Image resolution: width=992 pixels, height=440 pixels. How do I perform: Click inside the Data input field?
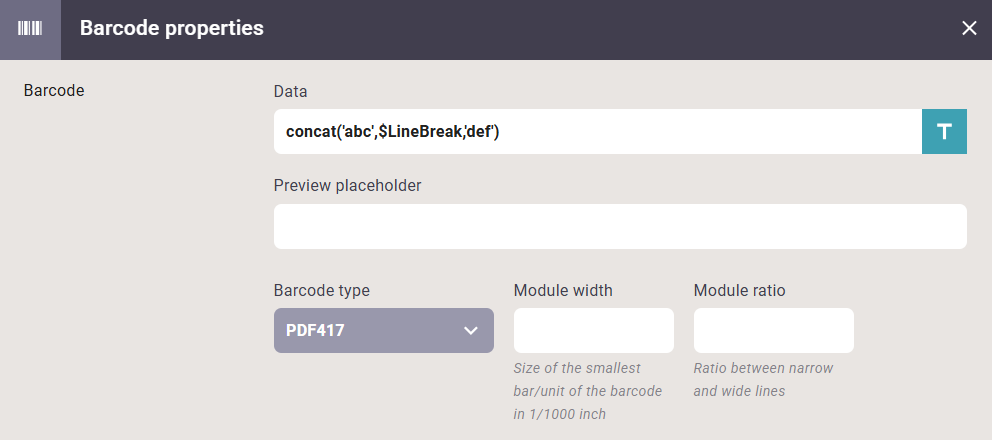[598, 131]
